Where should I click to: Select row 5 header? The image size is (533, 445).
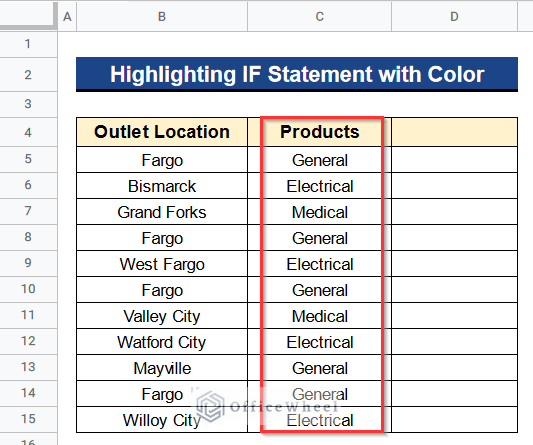pos(28,159)
